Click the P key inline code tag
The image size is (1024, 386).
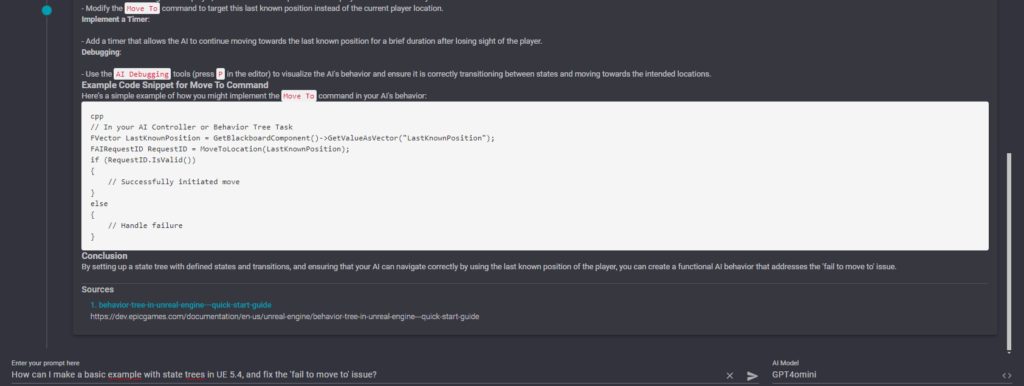coord(220,74)
